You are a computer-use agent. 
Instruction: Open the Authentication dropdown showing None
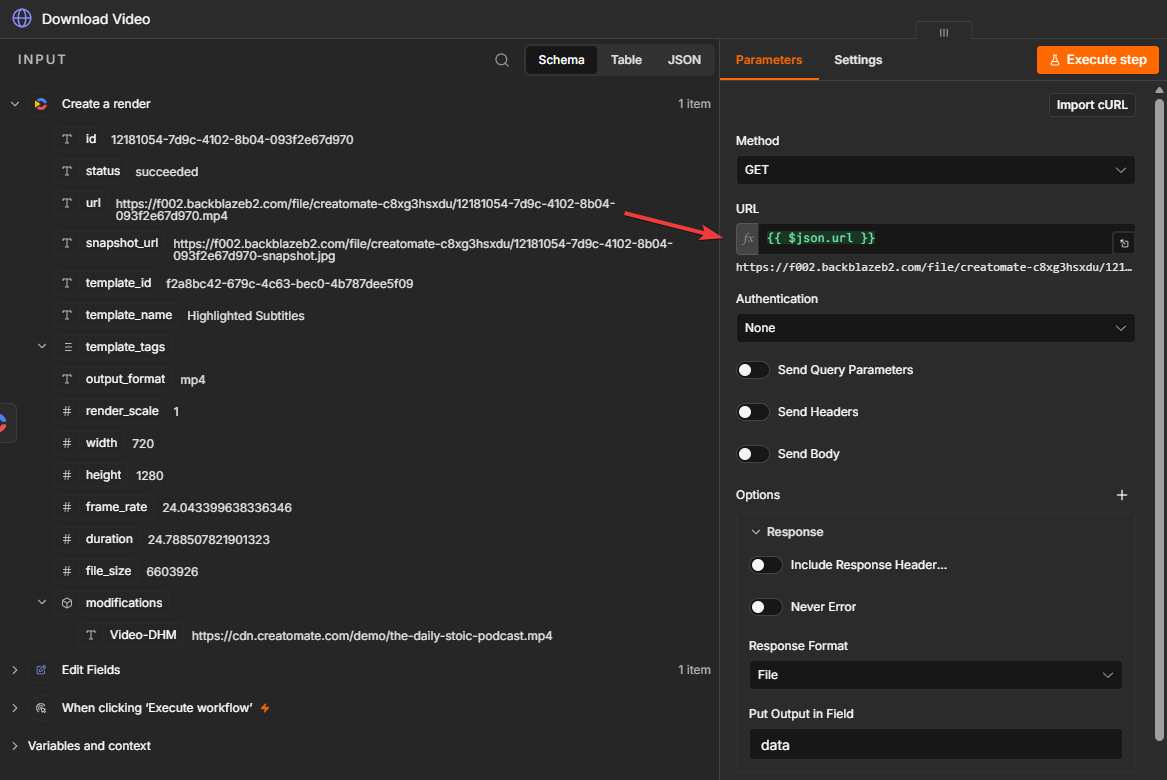point(935,328)
